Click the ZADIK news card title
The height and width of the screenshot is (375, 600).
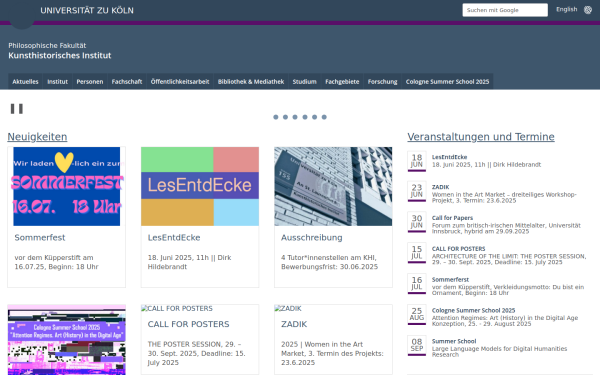294,324
